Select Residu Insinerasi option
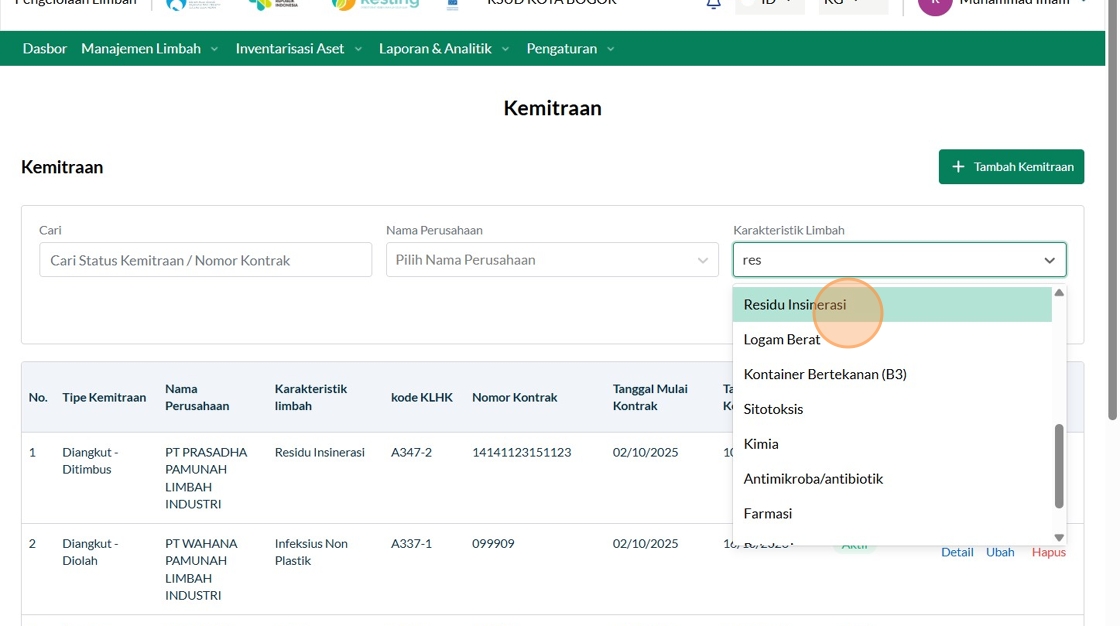 (x=794, y=305)
